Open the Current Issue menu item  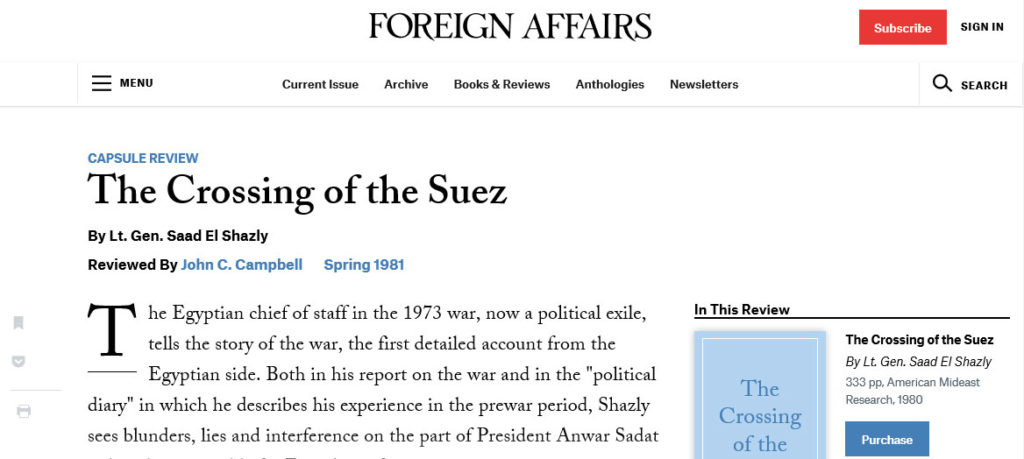[320, 84]
